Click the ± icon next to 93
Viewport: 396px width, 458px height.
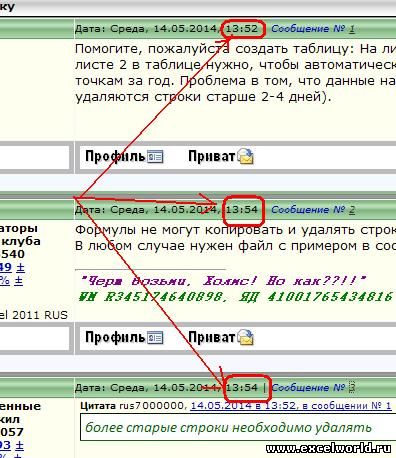(x=19, y=445)
